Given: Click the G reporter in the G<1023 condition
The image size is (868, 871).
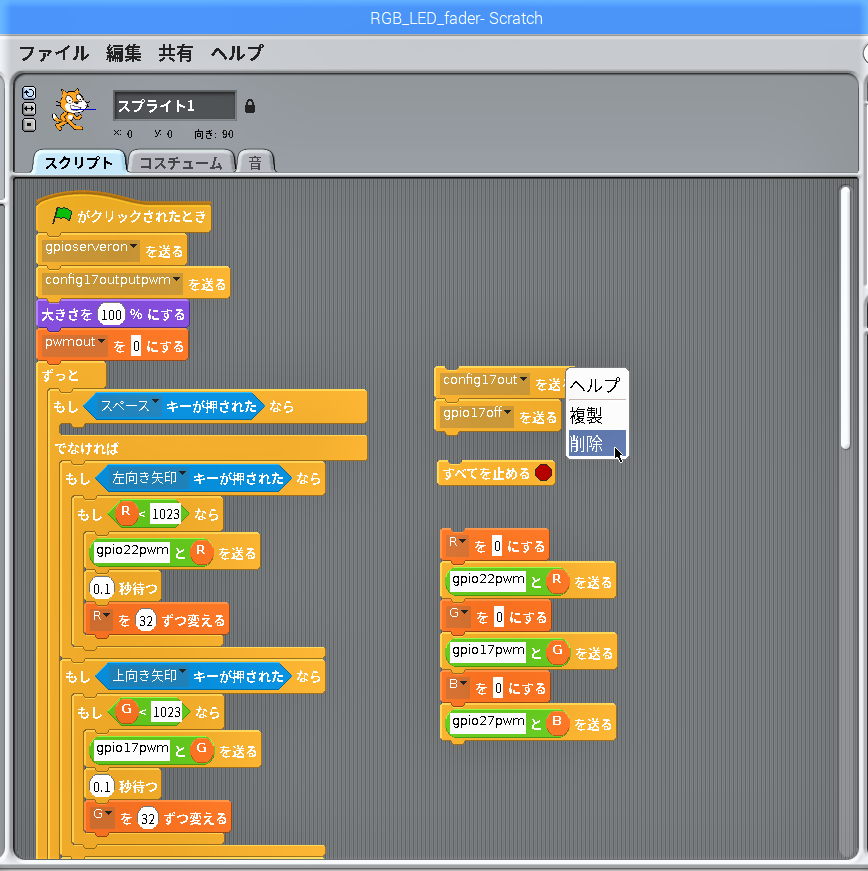Looking at the screenshot, I should [x=127, y=710].
